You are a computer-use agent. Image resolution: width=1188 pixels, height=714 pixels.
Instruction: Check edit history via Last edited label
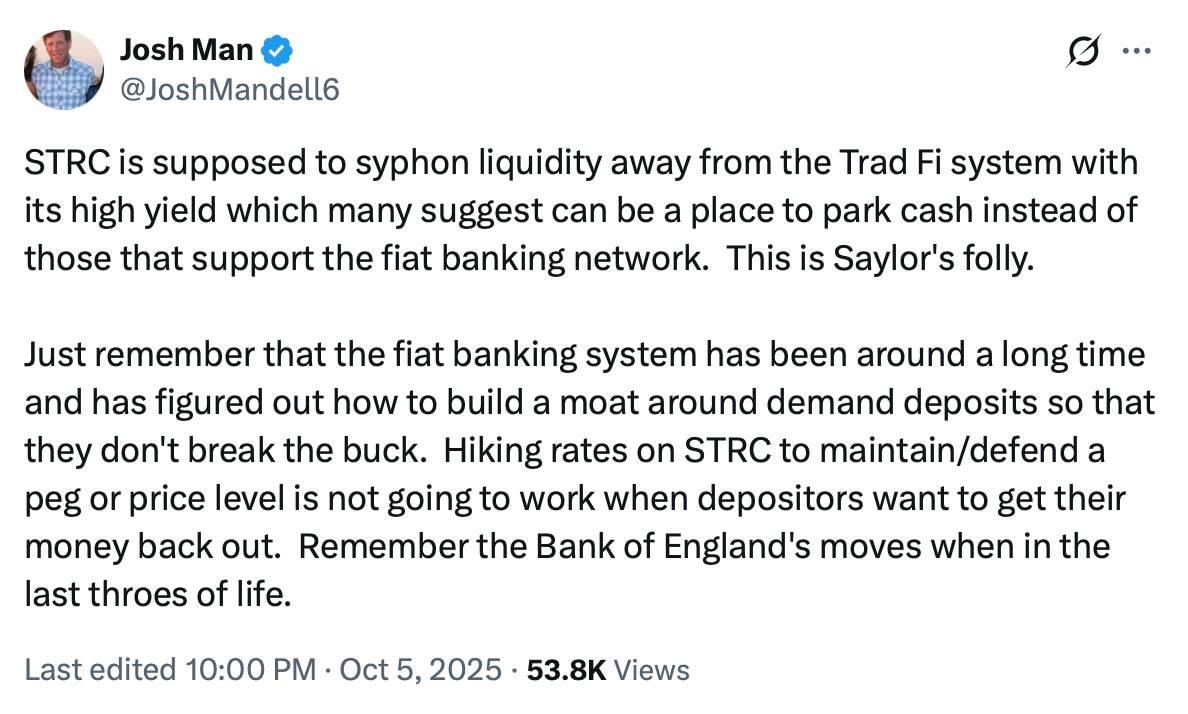(x=103, y=670)
